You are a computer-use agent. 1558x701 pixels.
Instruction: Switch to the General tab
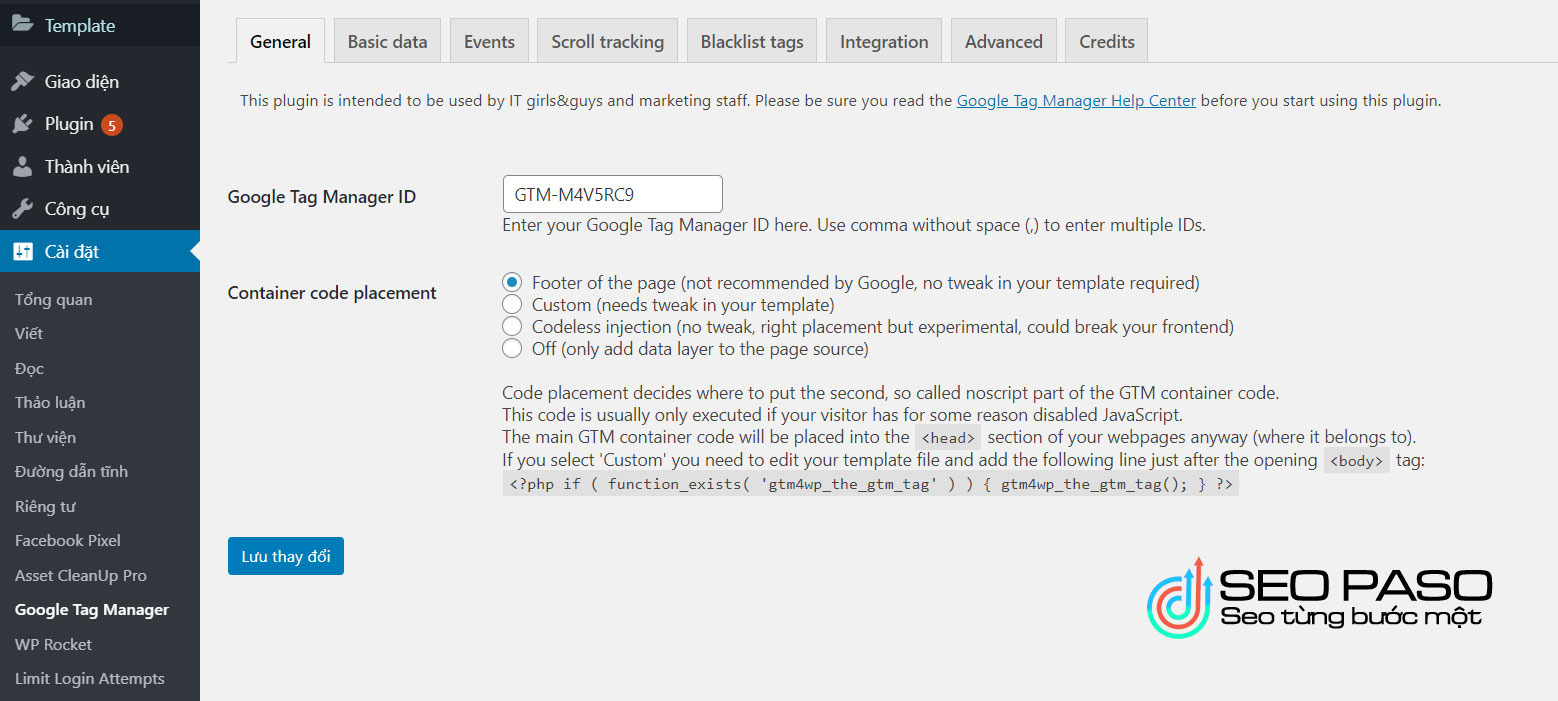click(280, 41)
